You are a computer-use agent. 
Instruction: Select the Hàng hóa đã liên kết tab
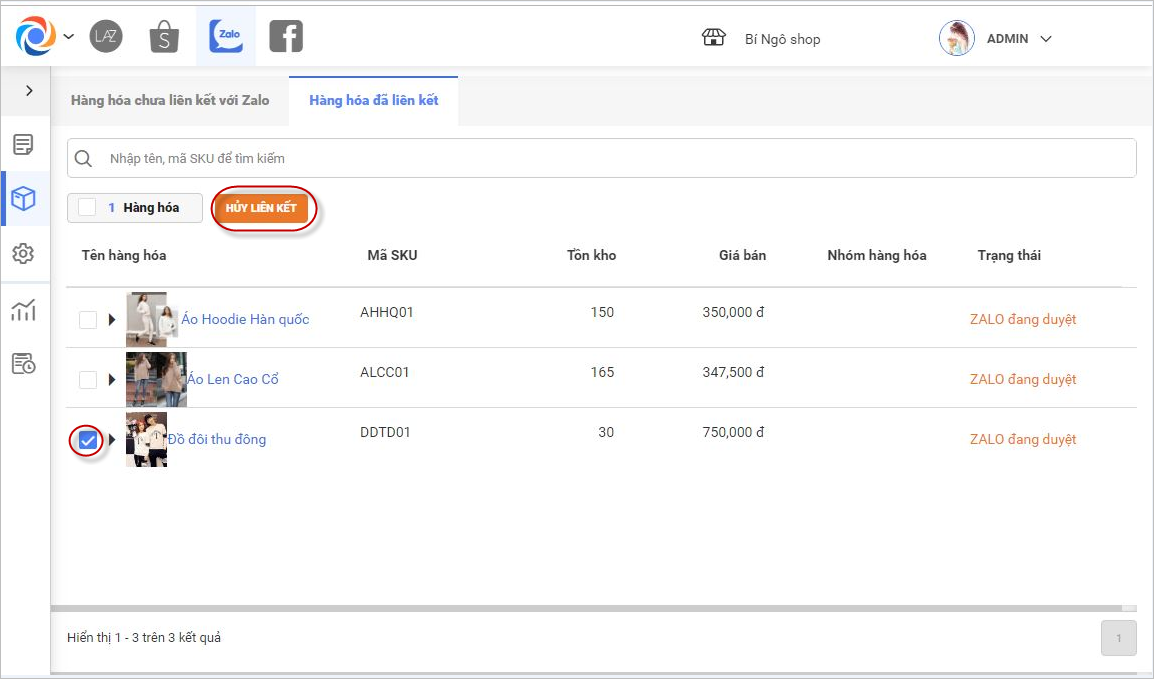tap(373, 101)
